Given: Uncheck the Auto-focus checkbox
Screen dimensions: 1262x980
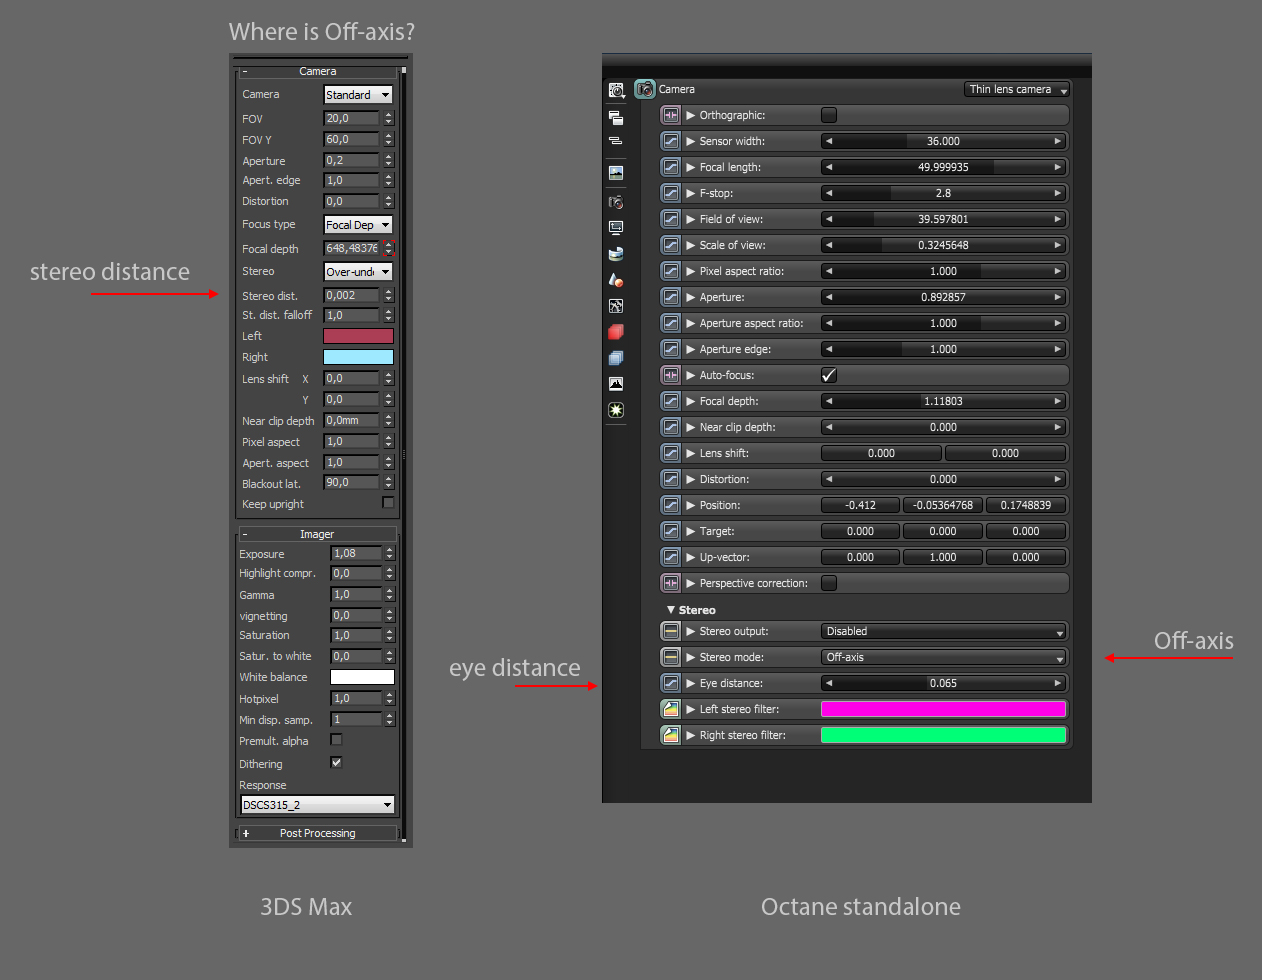Looking at the screenshot, I should pyautogui.click(x=829, y=375).
